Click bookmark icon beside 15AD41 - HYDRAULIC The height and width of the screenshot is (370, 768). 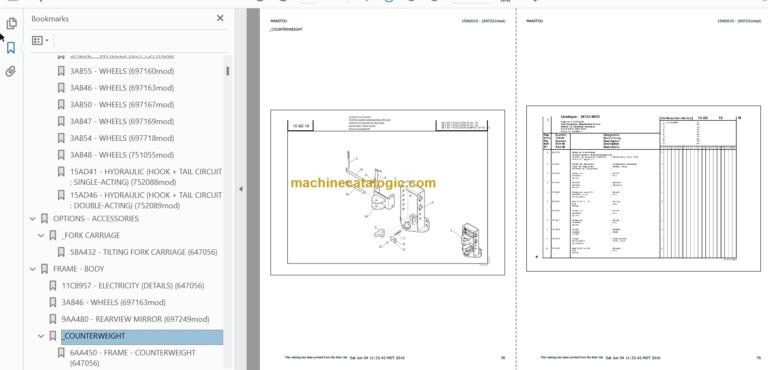[x=61, y=172]
